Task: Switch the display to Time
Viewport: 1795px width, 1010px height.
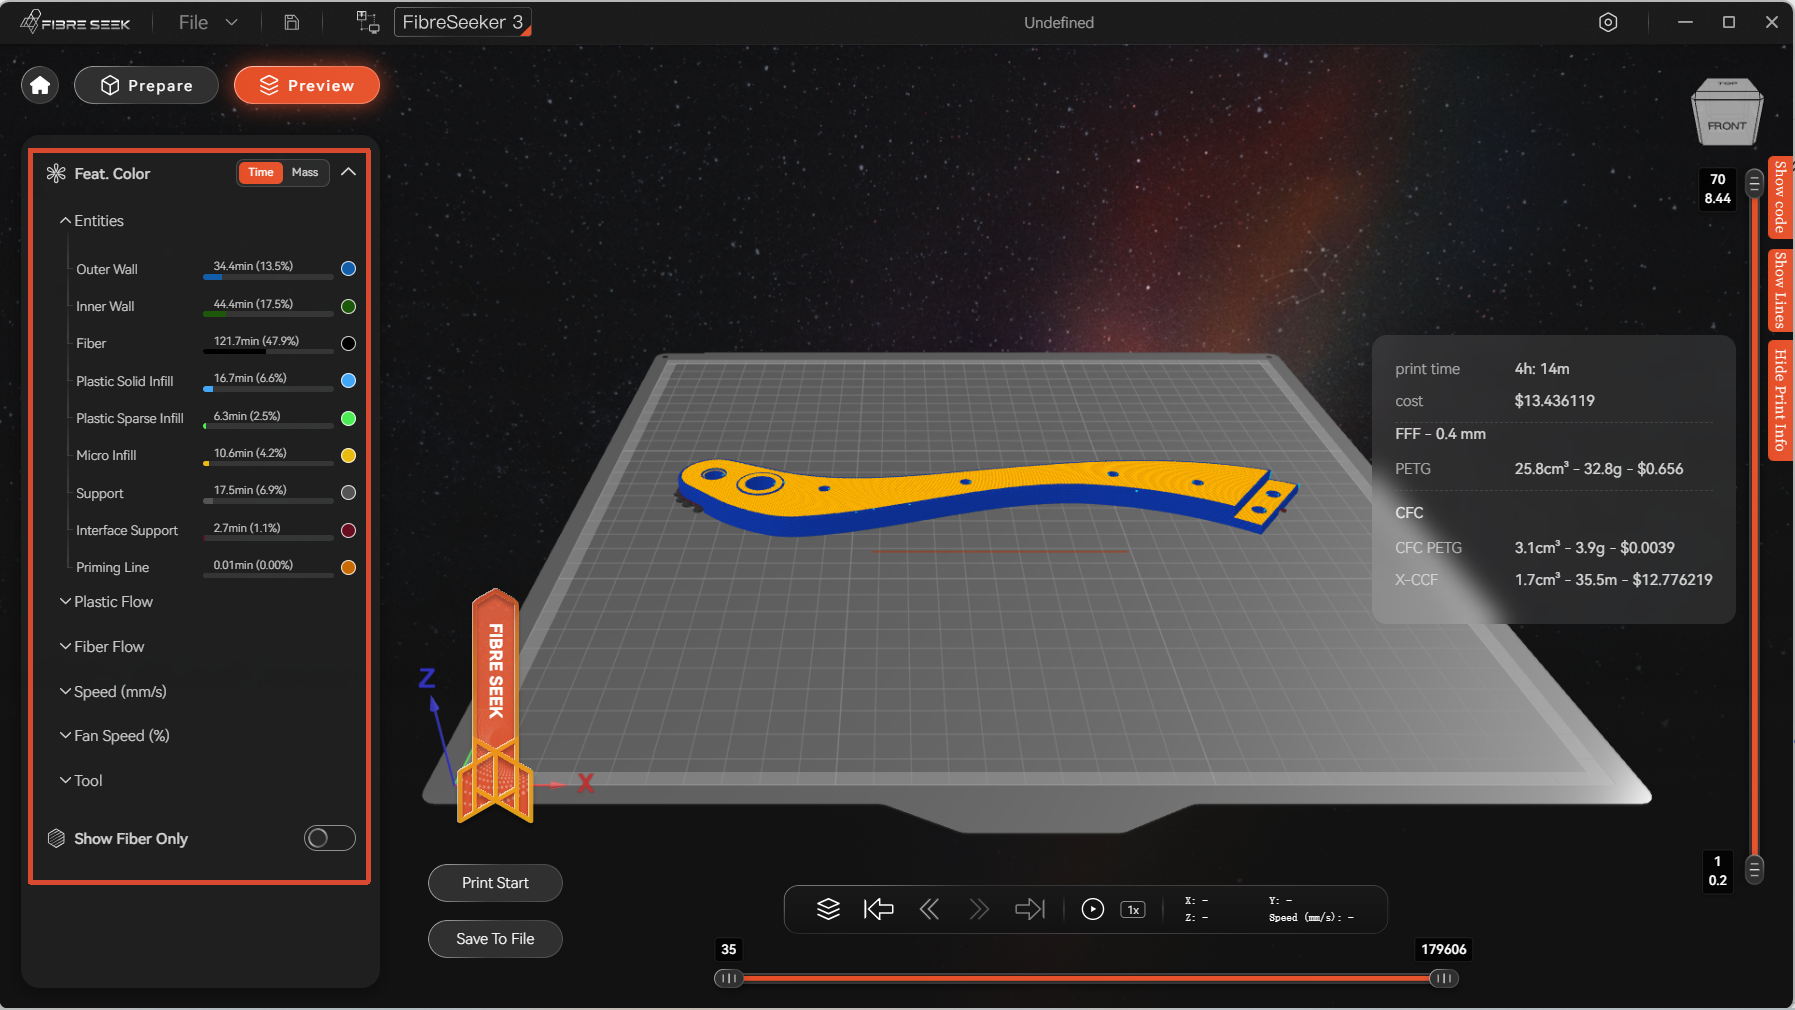Action: coord(261,172)
